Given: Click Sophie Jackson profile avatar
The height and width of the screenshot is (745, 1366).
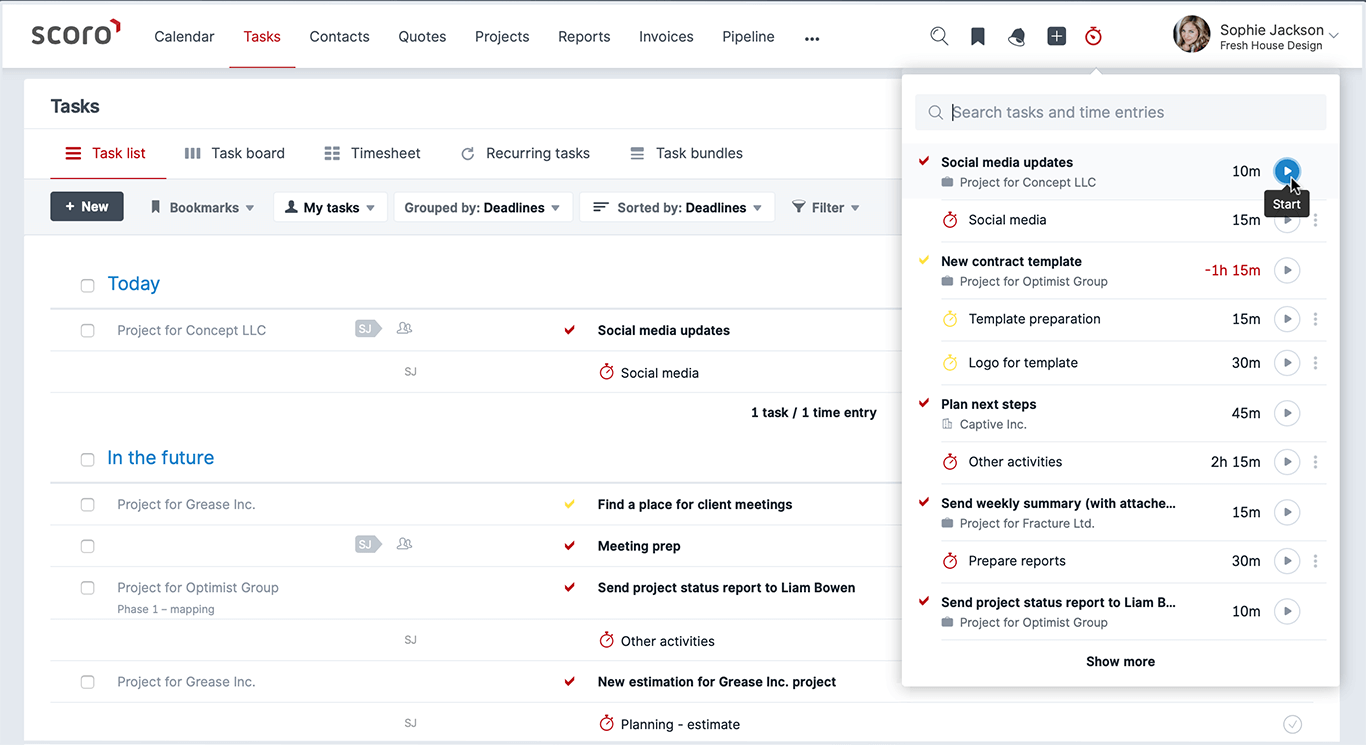Looking at the screenshot, I should coord(1191,34).
